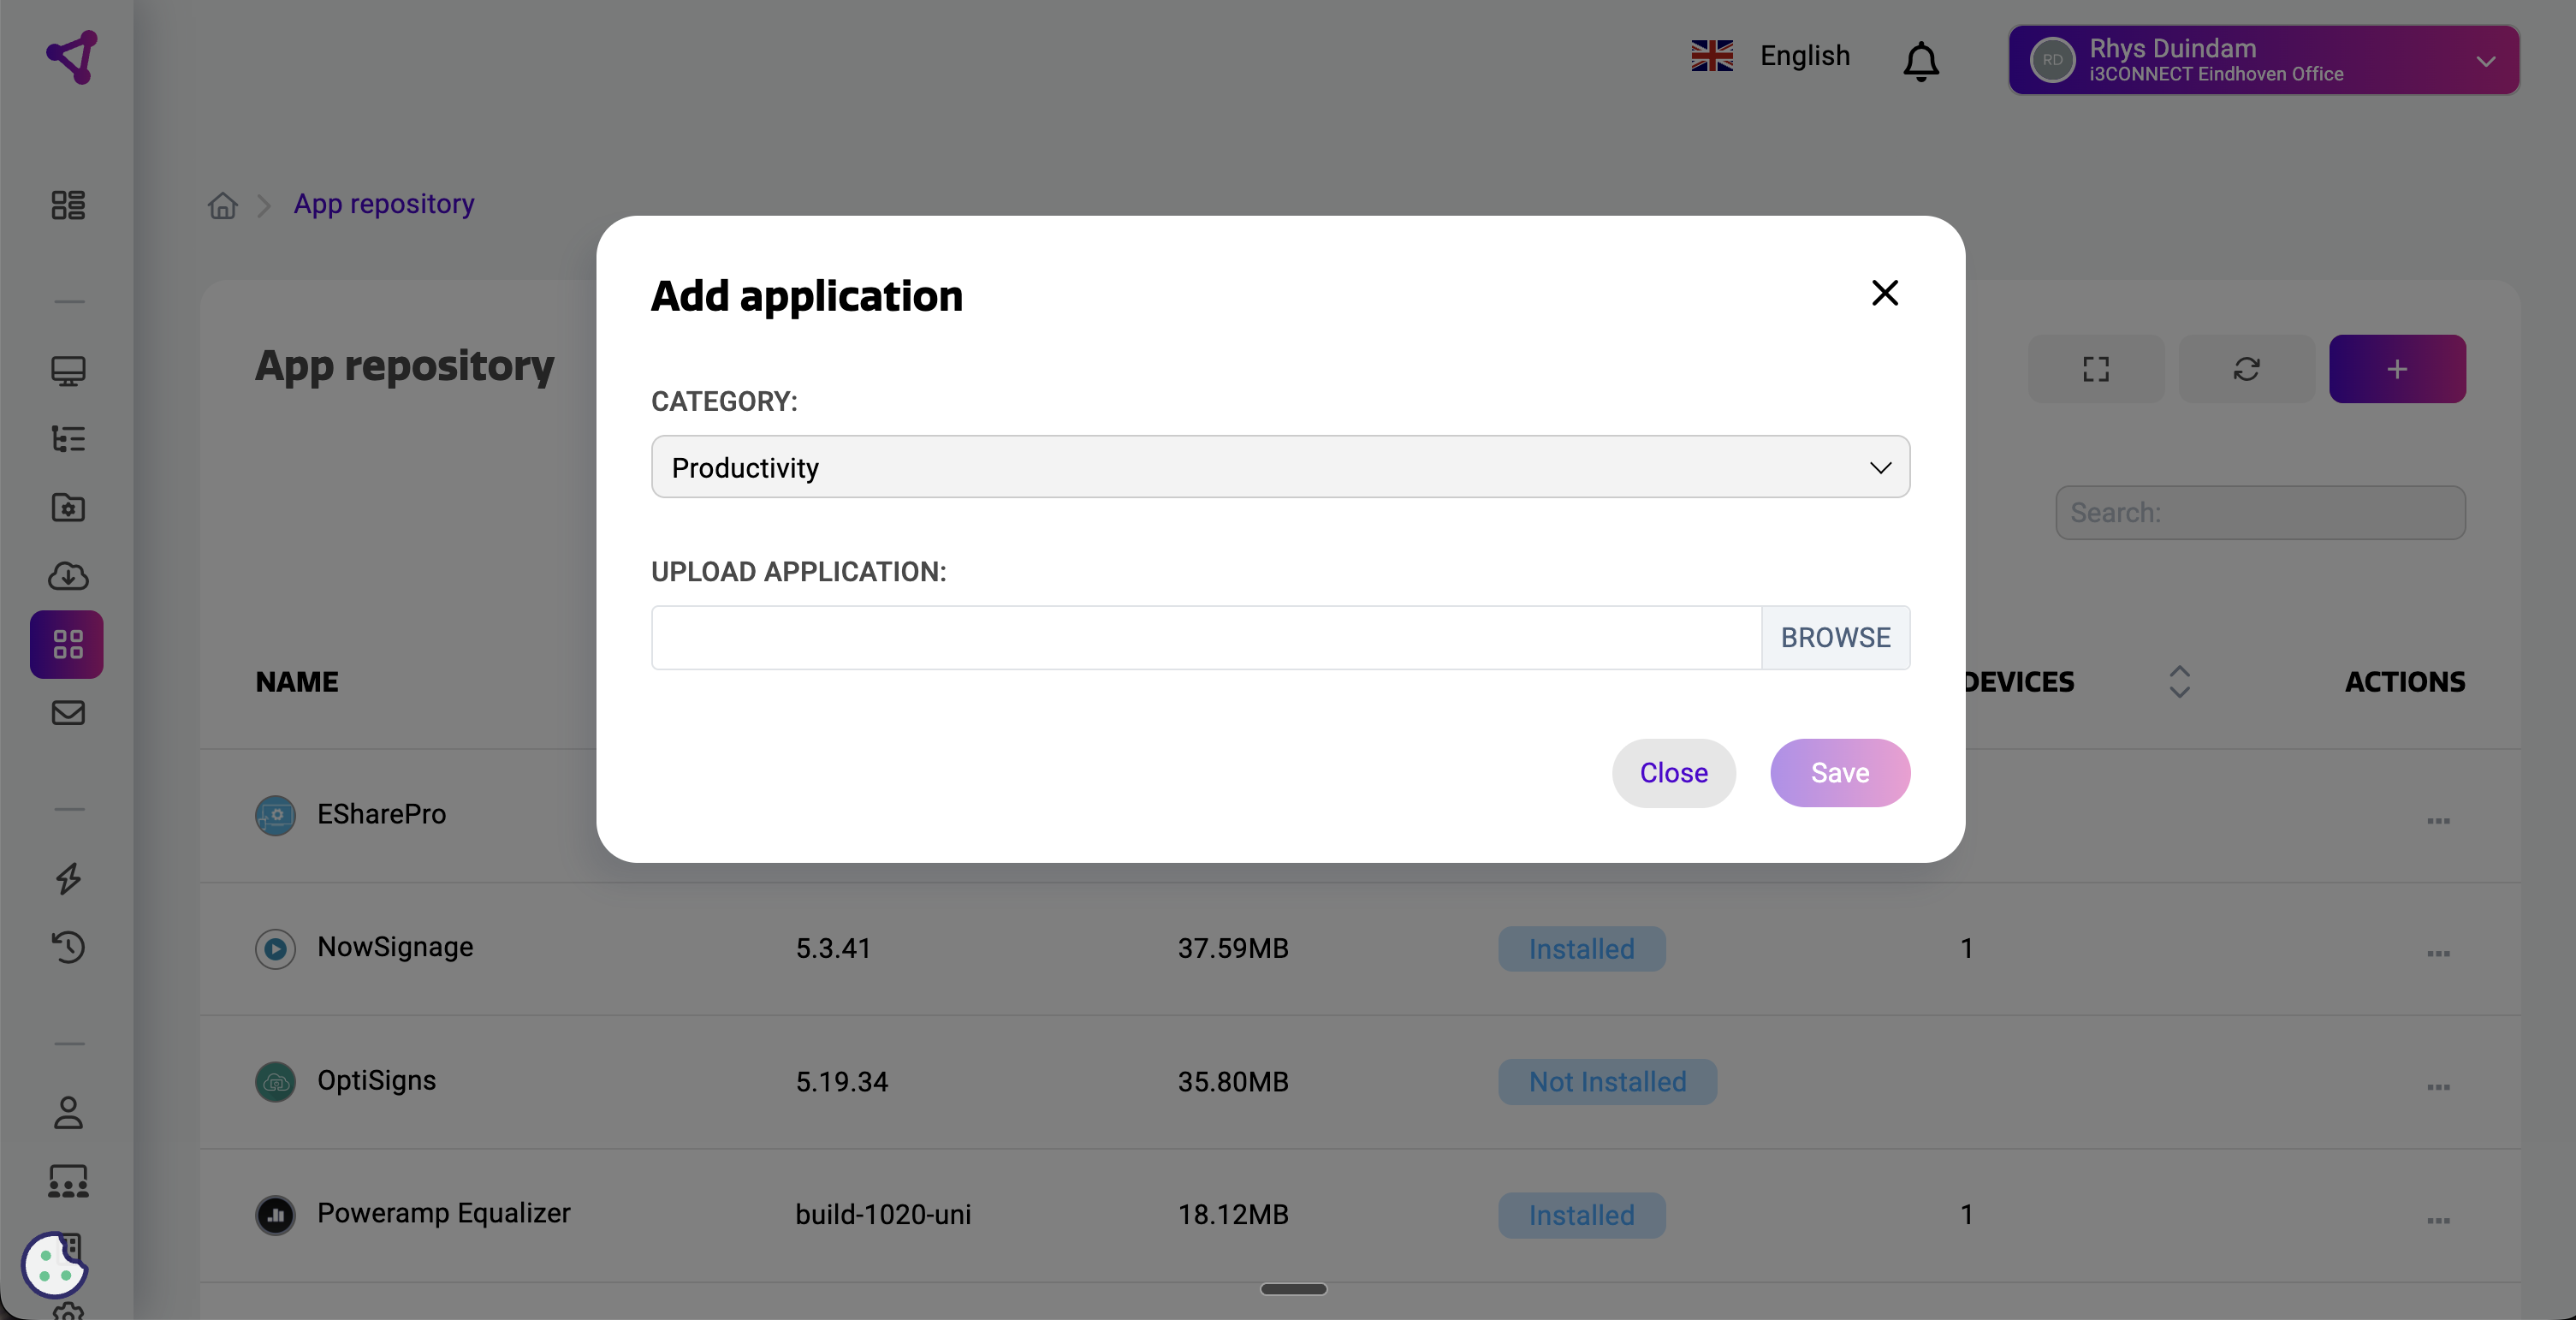The height and width of the screenshot is (1320, 2576).
Task: Click the Search field in app repository
Action: pos(2260,513)
